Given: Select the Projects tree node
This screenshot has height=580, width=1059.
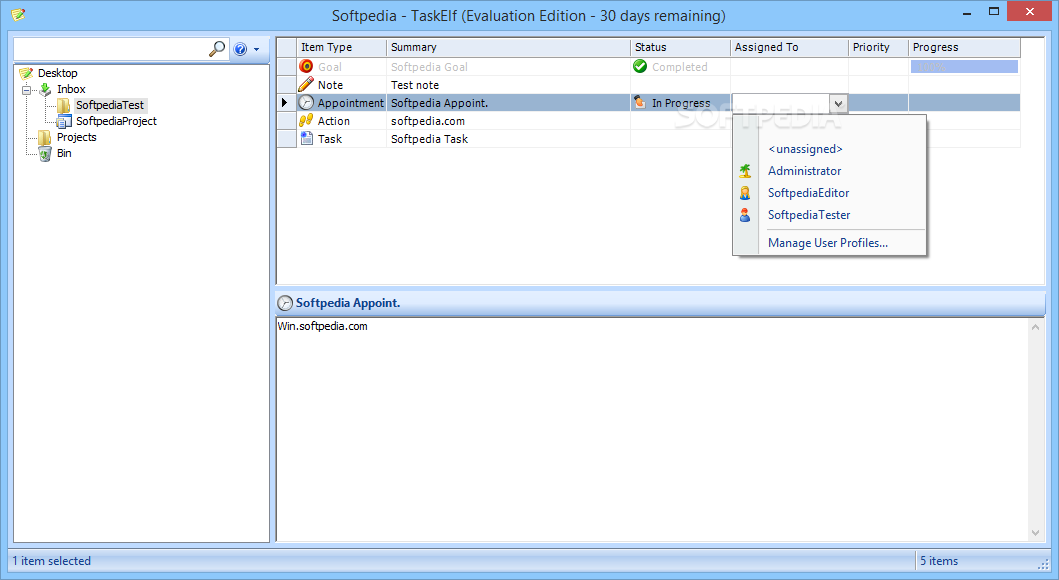Looking at the screenshot, I should [76, 137].
